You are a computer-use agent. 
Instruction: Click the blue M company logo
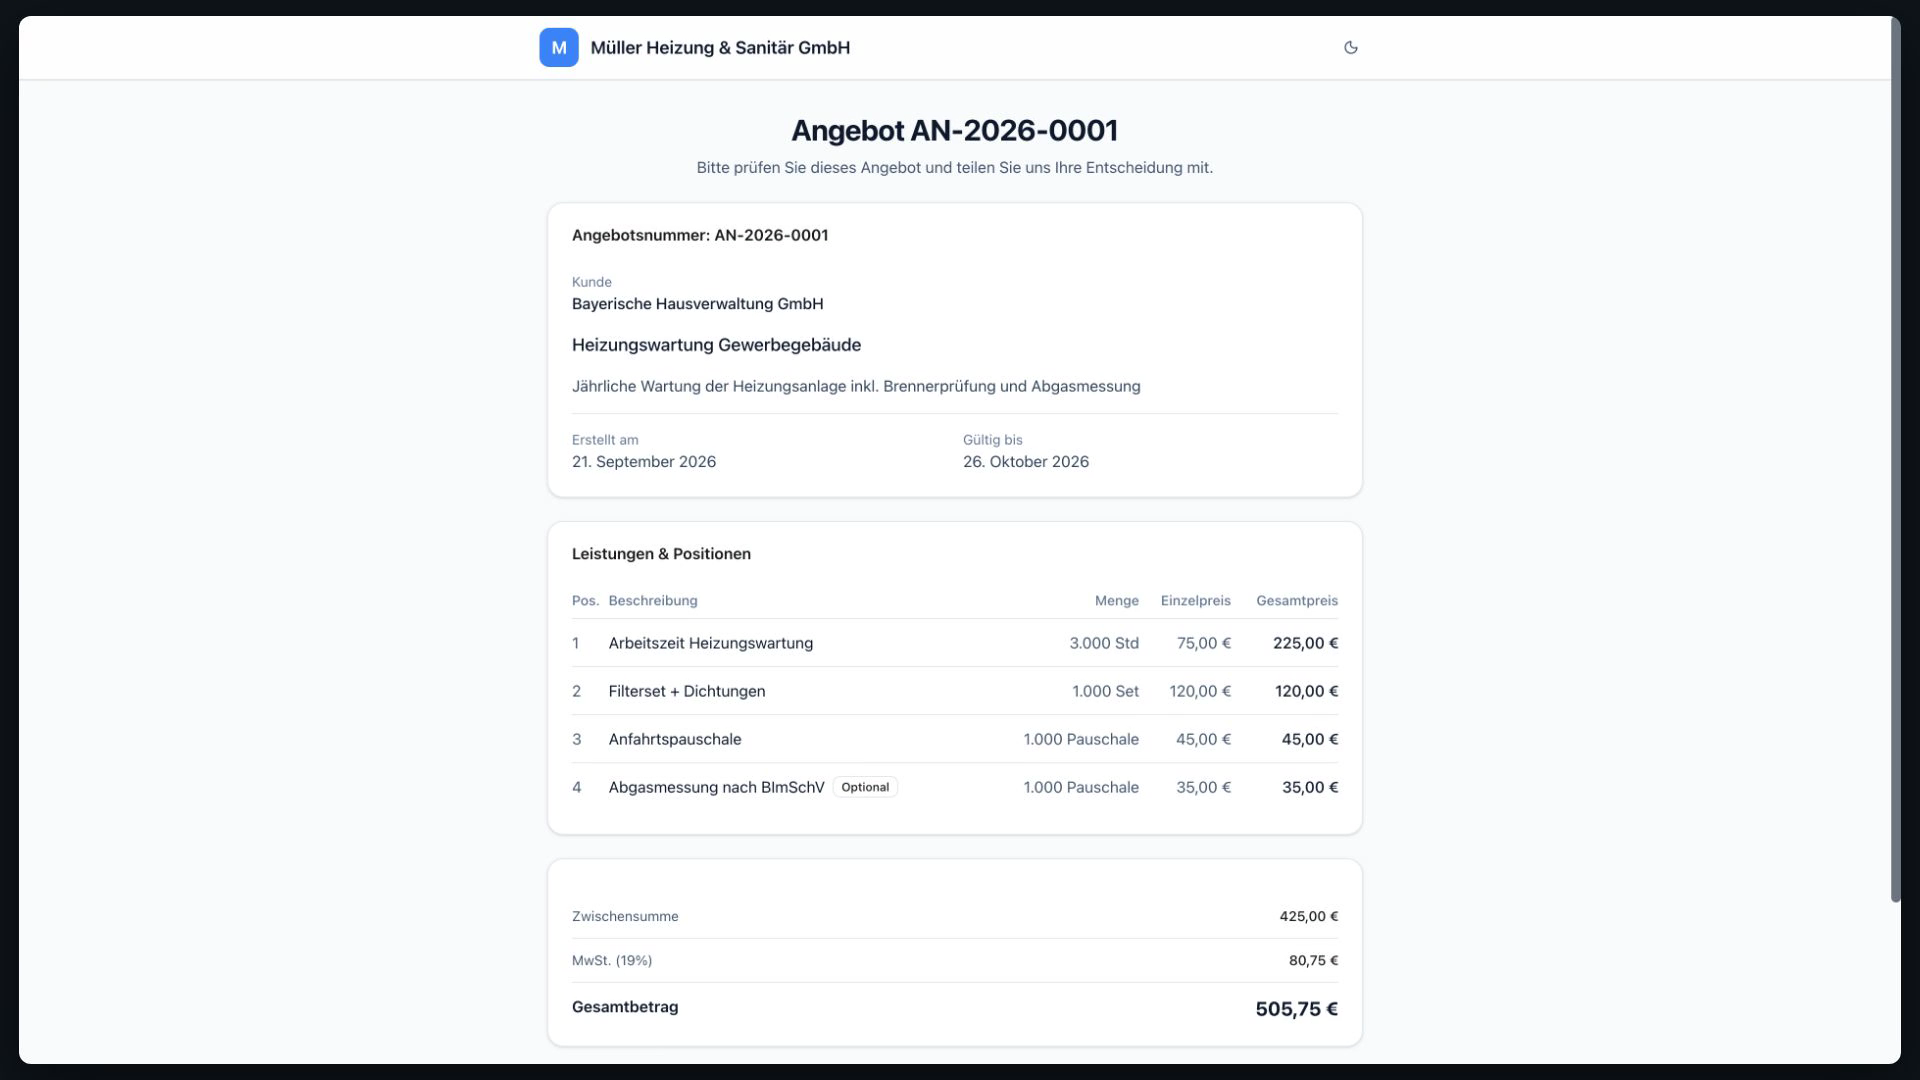pos(559,47)
